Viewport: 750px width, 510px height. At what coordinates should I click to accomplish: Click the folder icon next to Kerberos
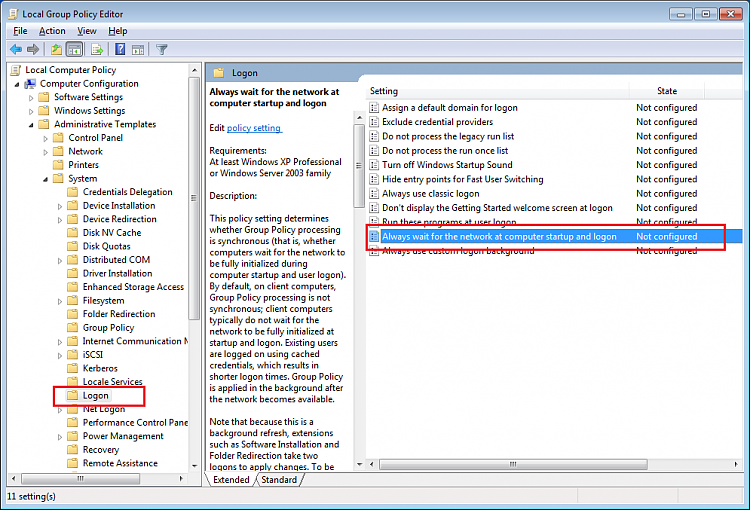[x=73, y=368]
